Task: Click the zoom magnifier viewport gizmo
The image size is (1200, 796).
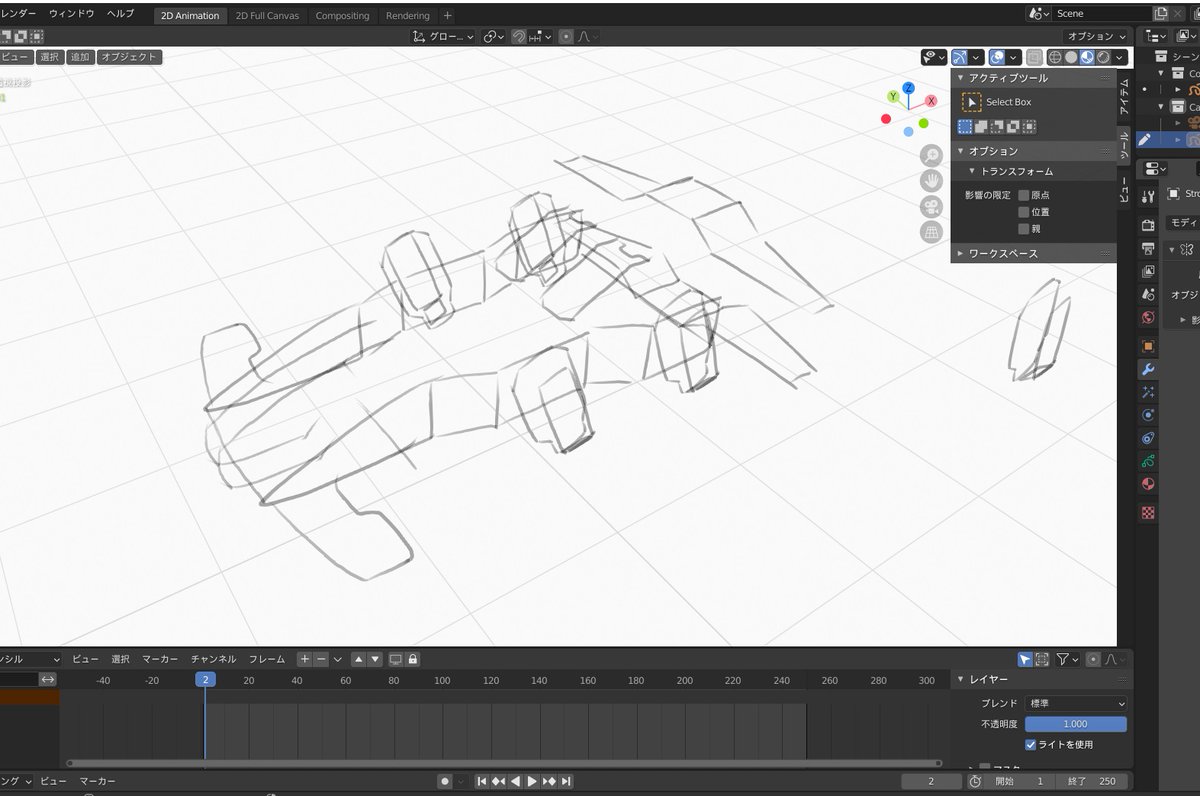Action: tap(931, 156)
